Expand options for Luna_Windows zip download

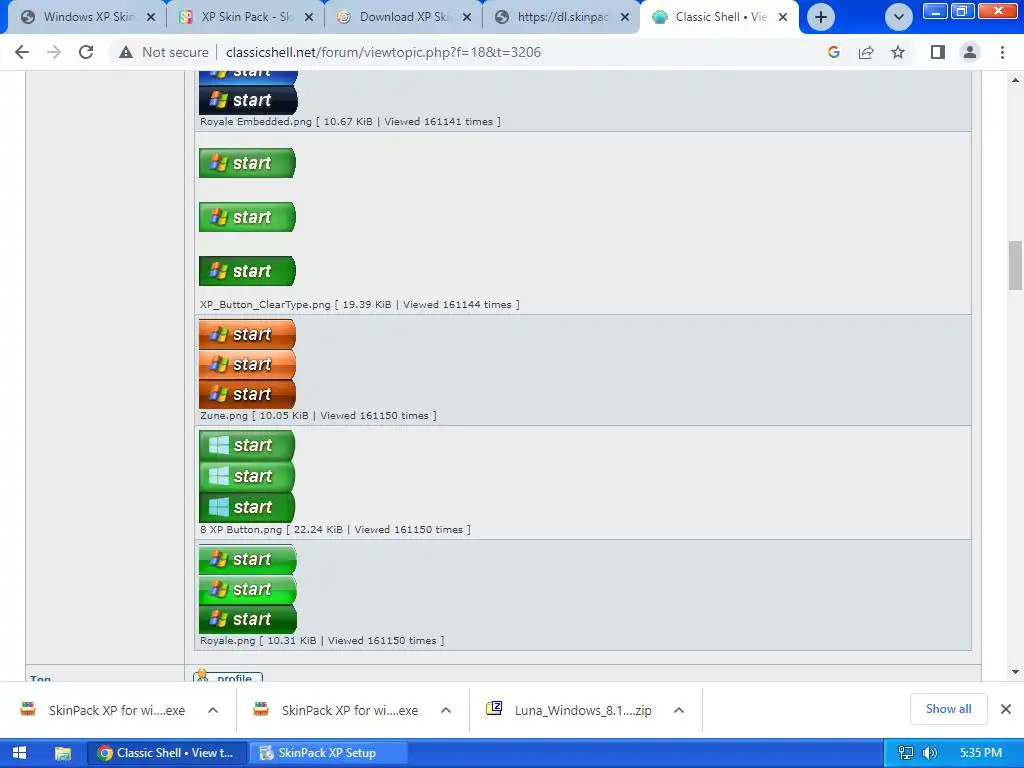click(x=679, y=711)
